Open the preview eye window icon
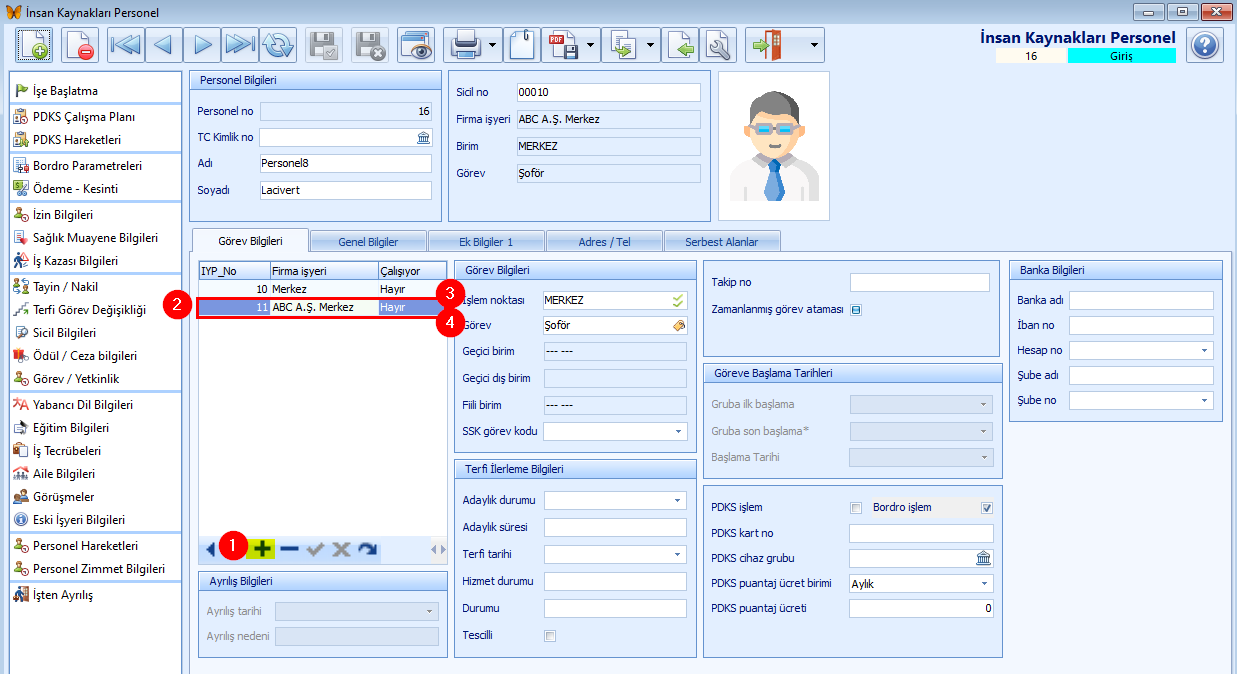1237x674 pixels. pos(415,45)
